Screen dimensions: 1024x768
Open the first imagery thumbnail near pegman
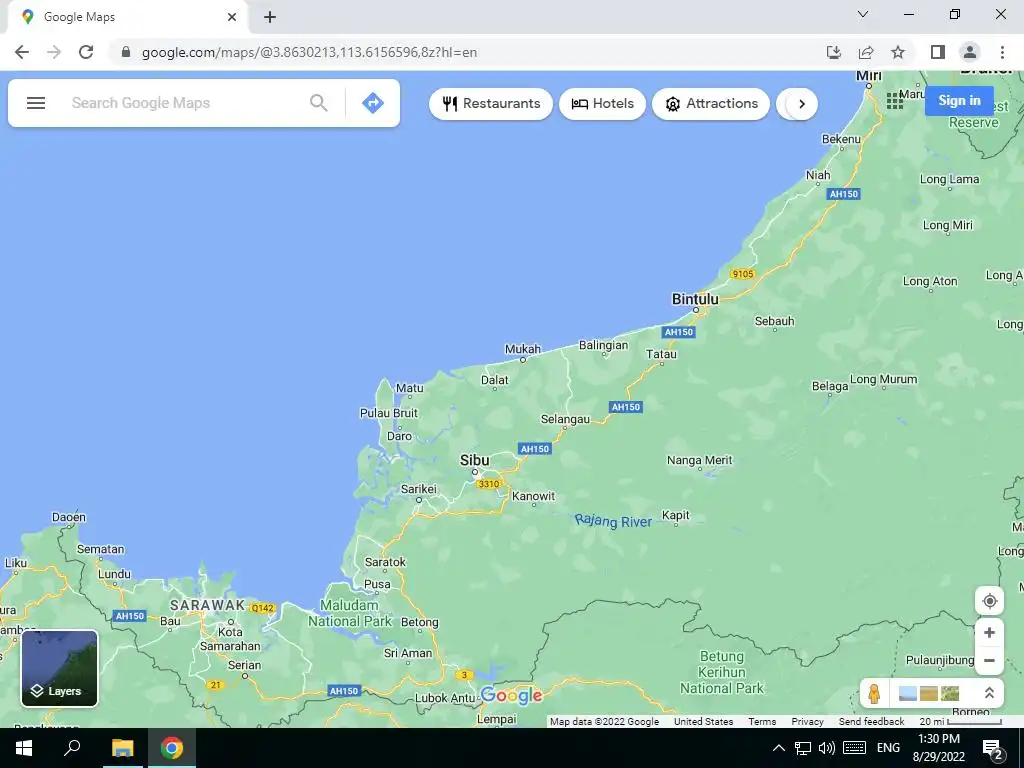tap(908, 693)
